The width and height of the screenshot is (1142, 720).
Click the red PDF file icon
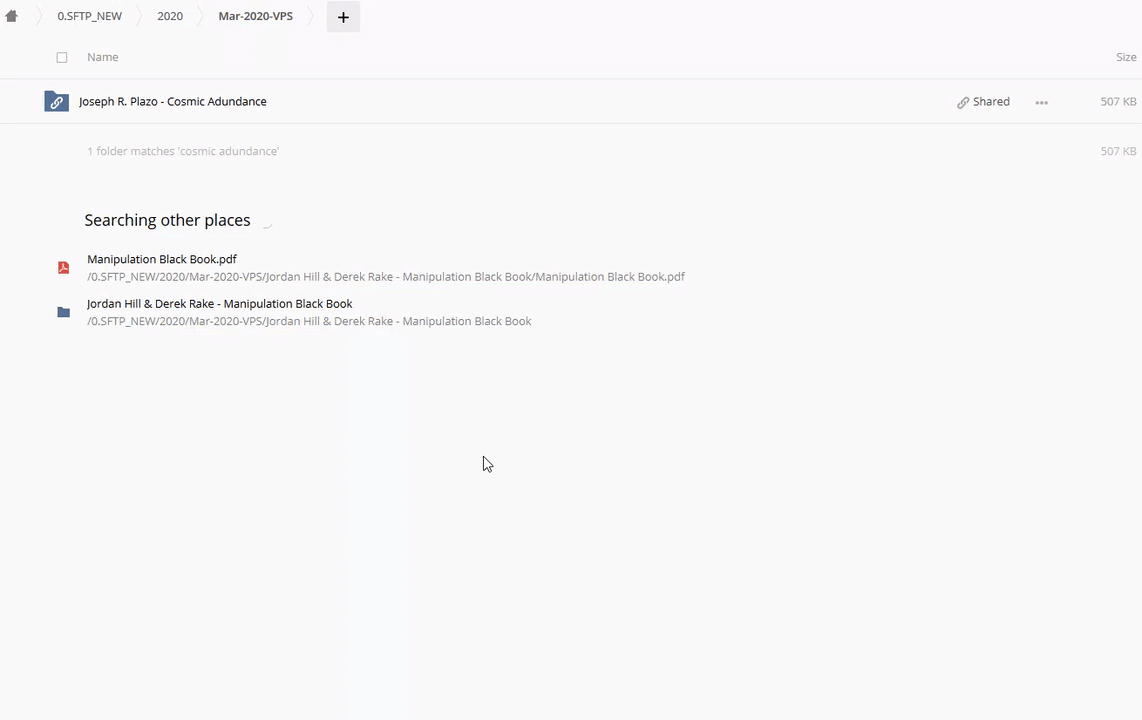[63, 268]
